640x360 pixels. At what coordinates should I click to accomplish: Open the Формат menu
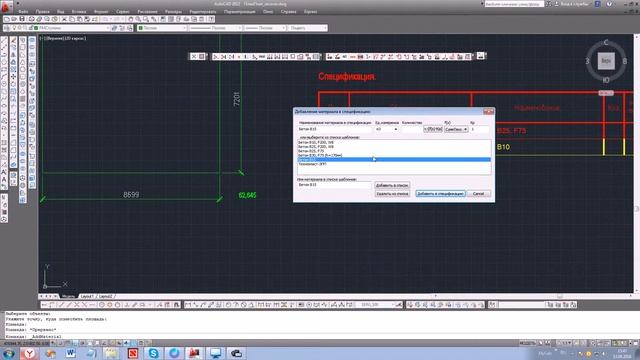101,11
